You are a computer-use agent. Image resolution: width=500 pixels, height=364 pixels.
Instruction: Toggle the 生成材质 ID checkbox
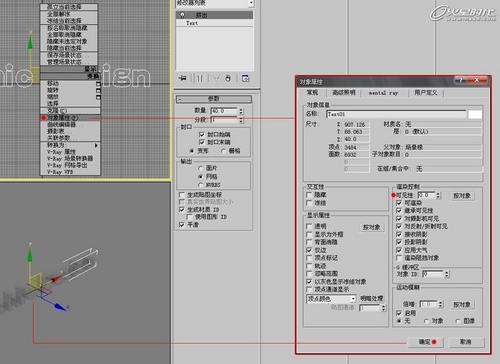pyautogui.click(x=182, y=209)
